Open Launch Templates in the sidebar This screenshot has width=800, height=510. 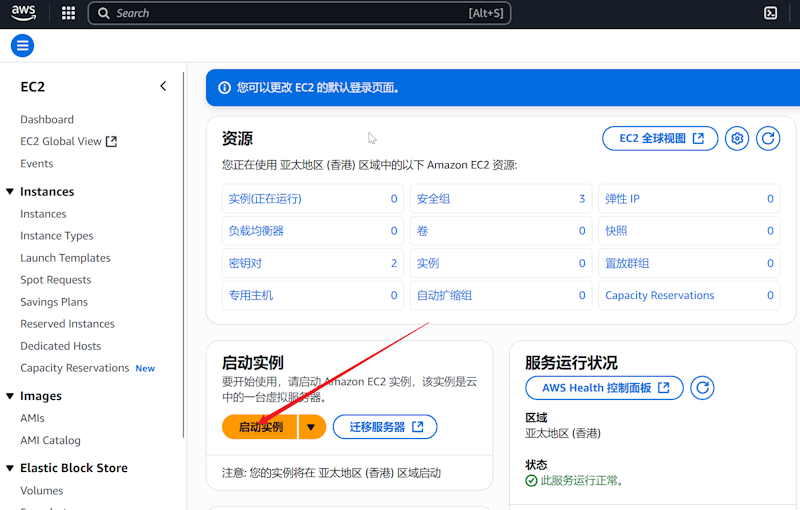click(65, 258)
